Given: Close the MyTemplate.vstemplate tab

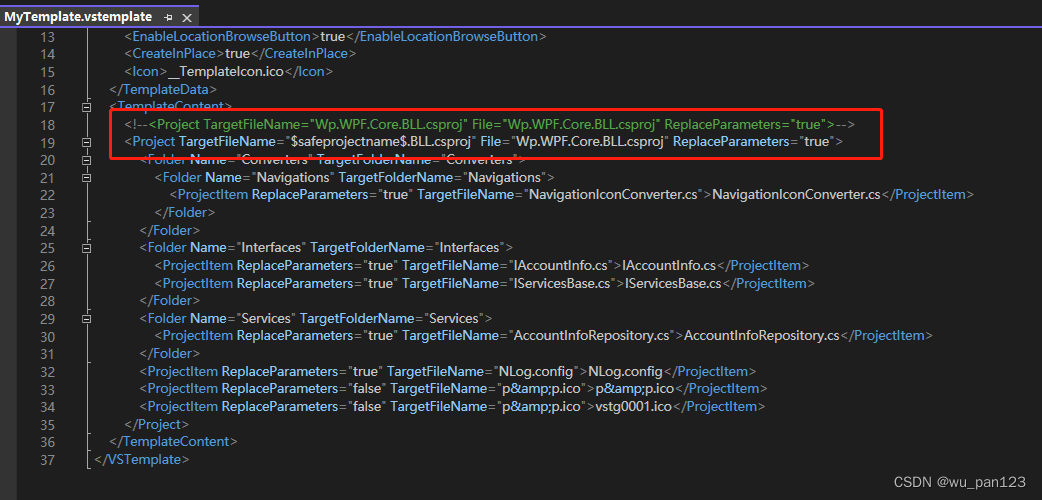Looking at the screenshot, I should [x=185, y=18].
